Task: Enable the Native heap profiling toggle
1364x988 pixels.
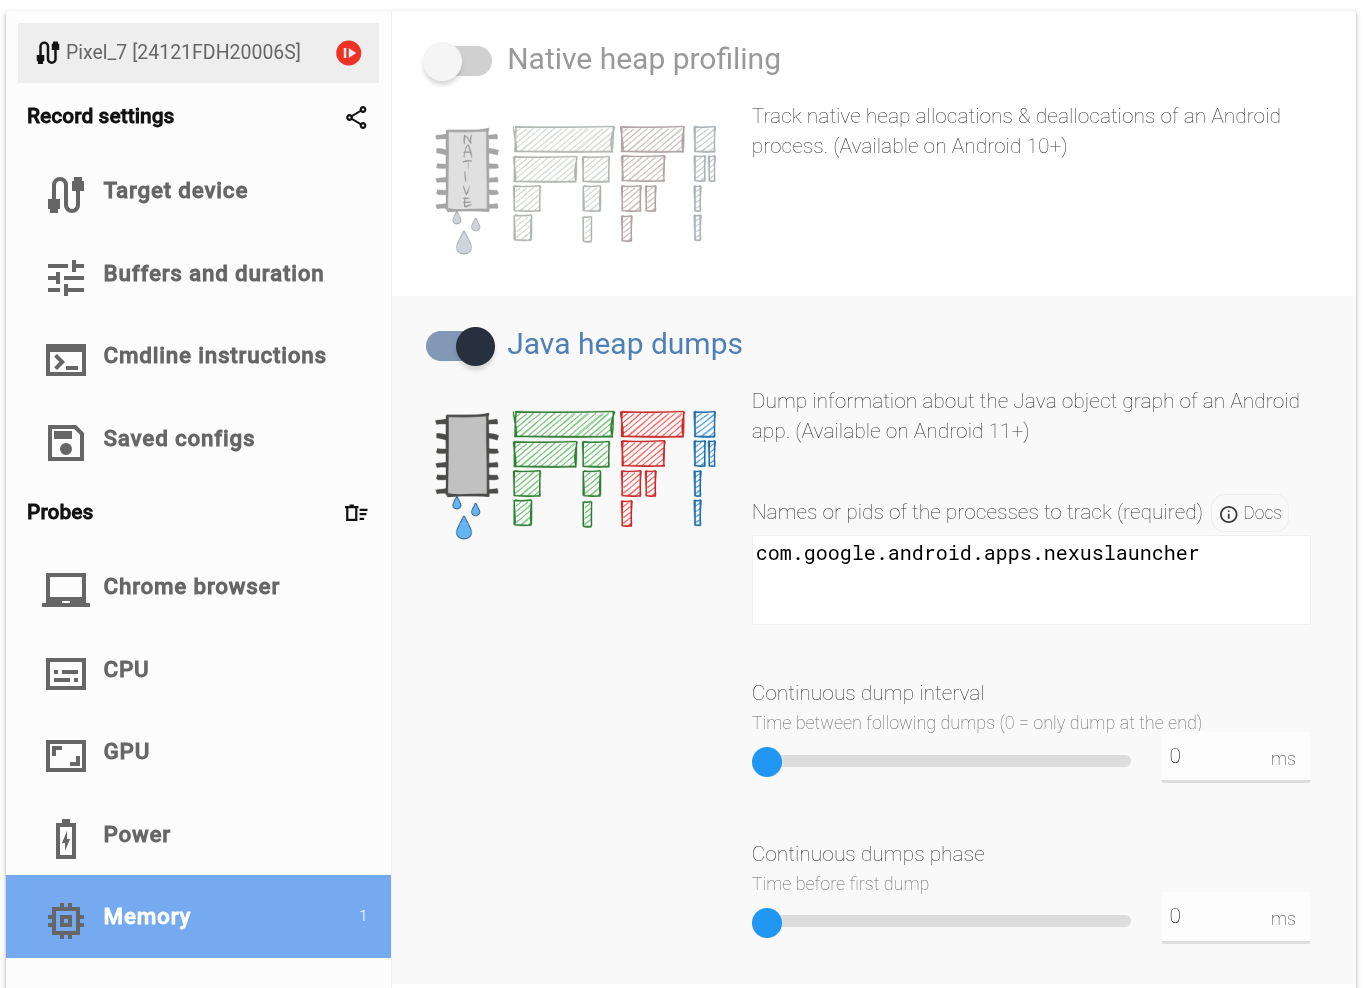Action: pyautogui.click(x=458, y=61)
